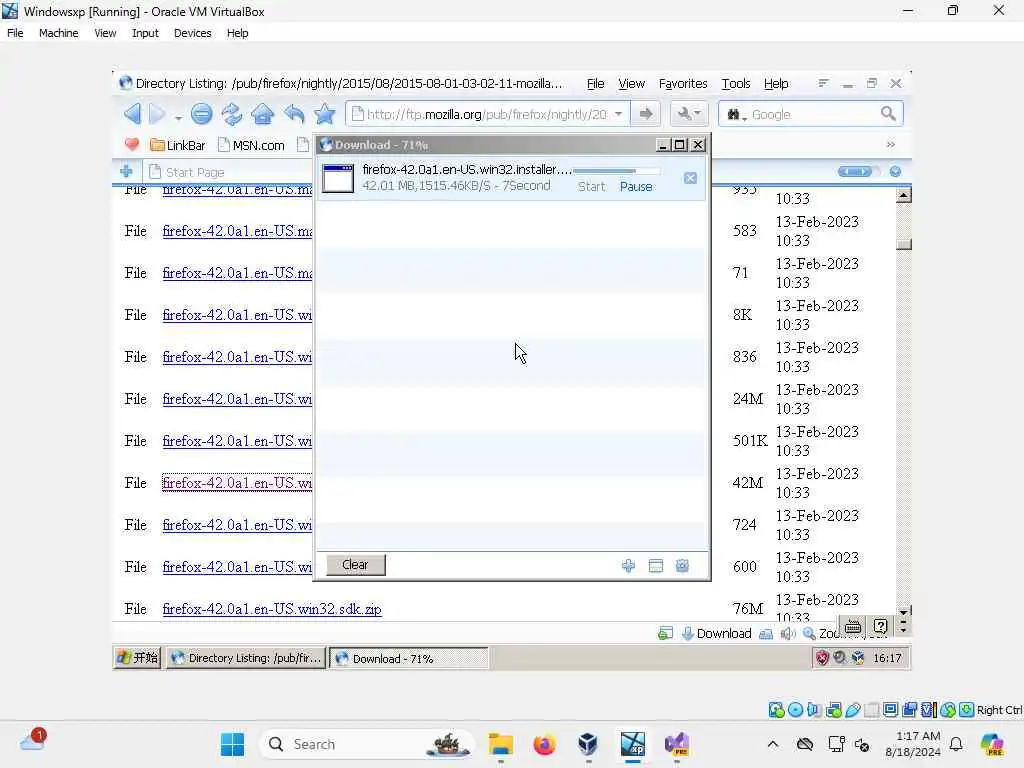1024x768 pixels.
Task: Go back with the browser's back arrow
Action: point(133,114)
